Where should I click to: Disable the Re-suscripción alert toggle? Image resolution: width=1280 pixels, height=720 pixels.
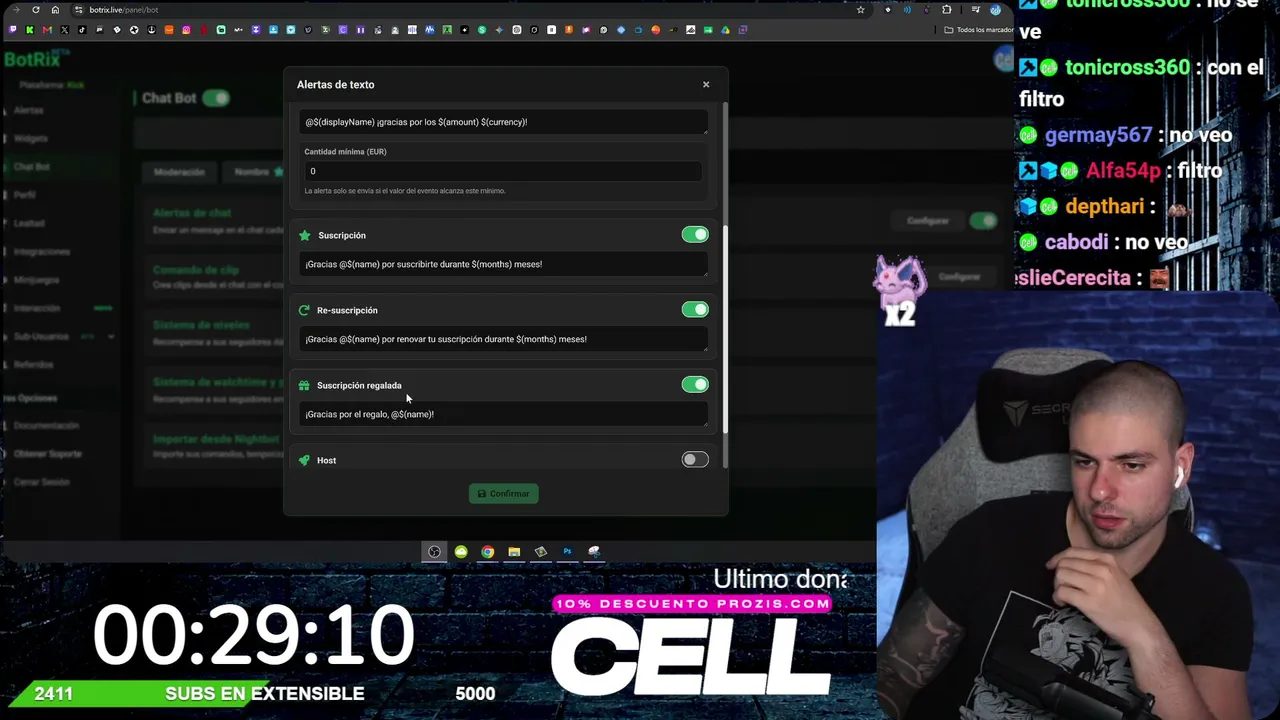695,310
